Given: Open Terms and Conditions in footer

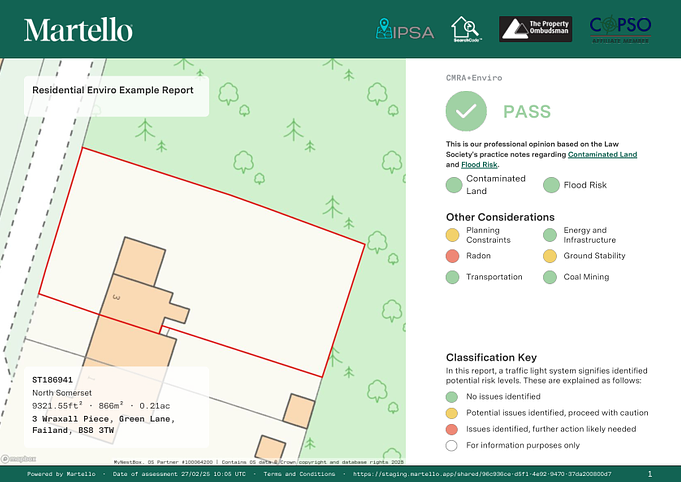Looking at the screenshot, I should 299,474.
